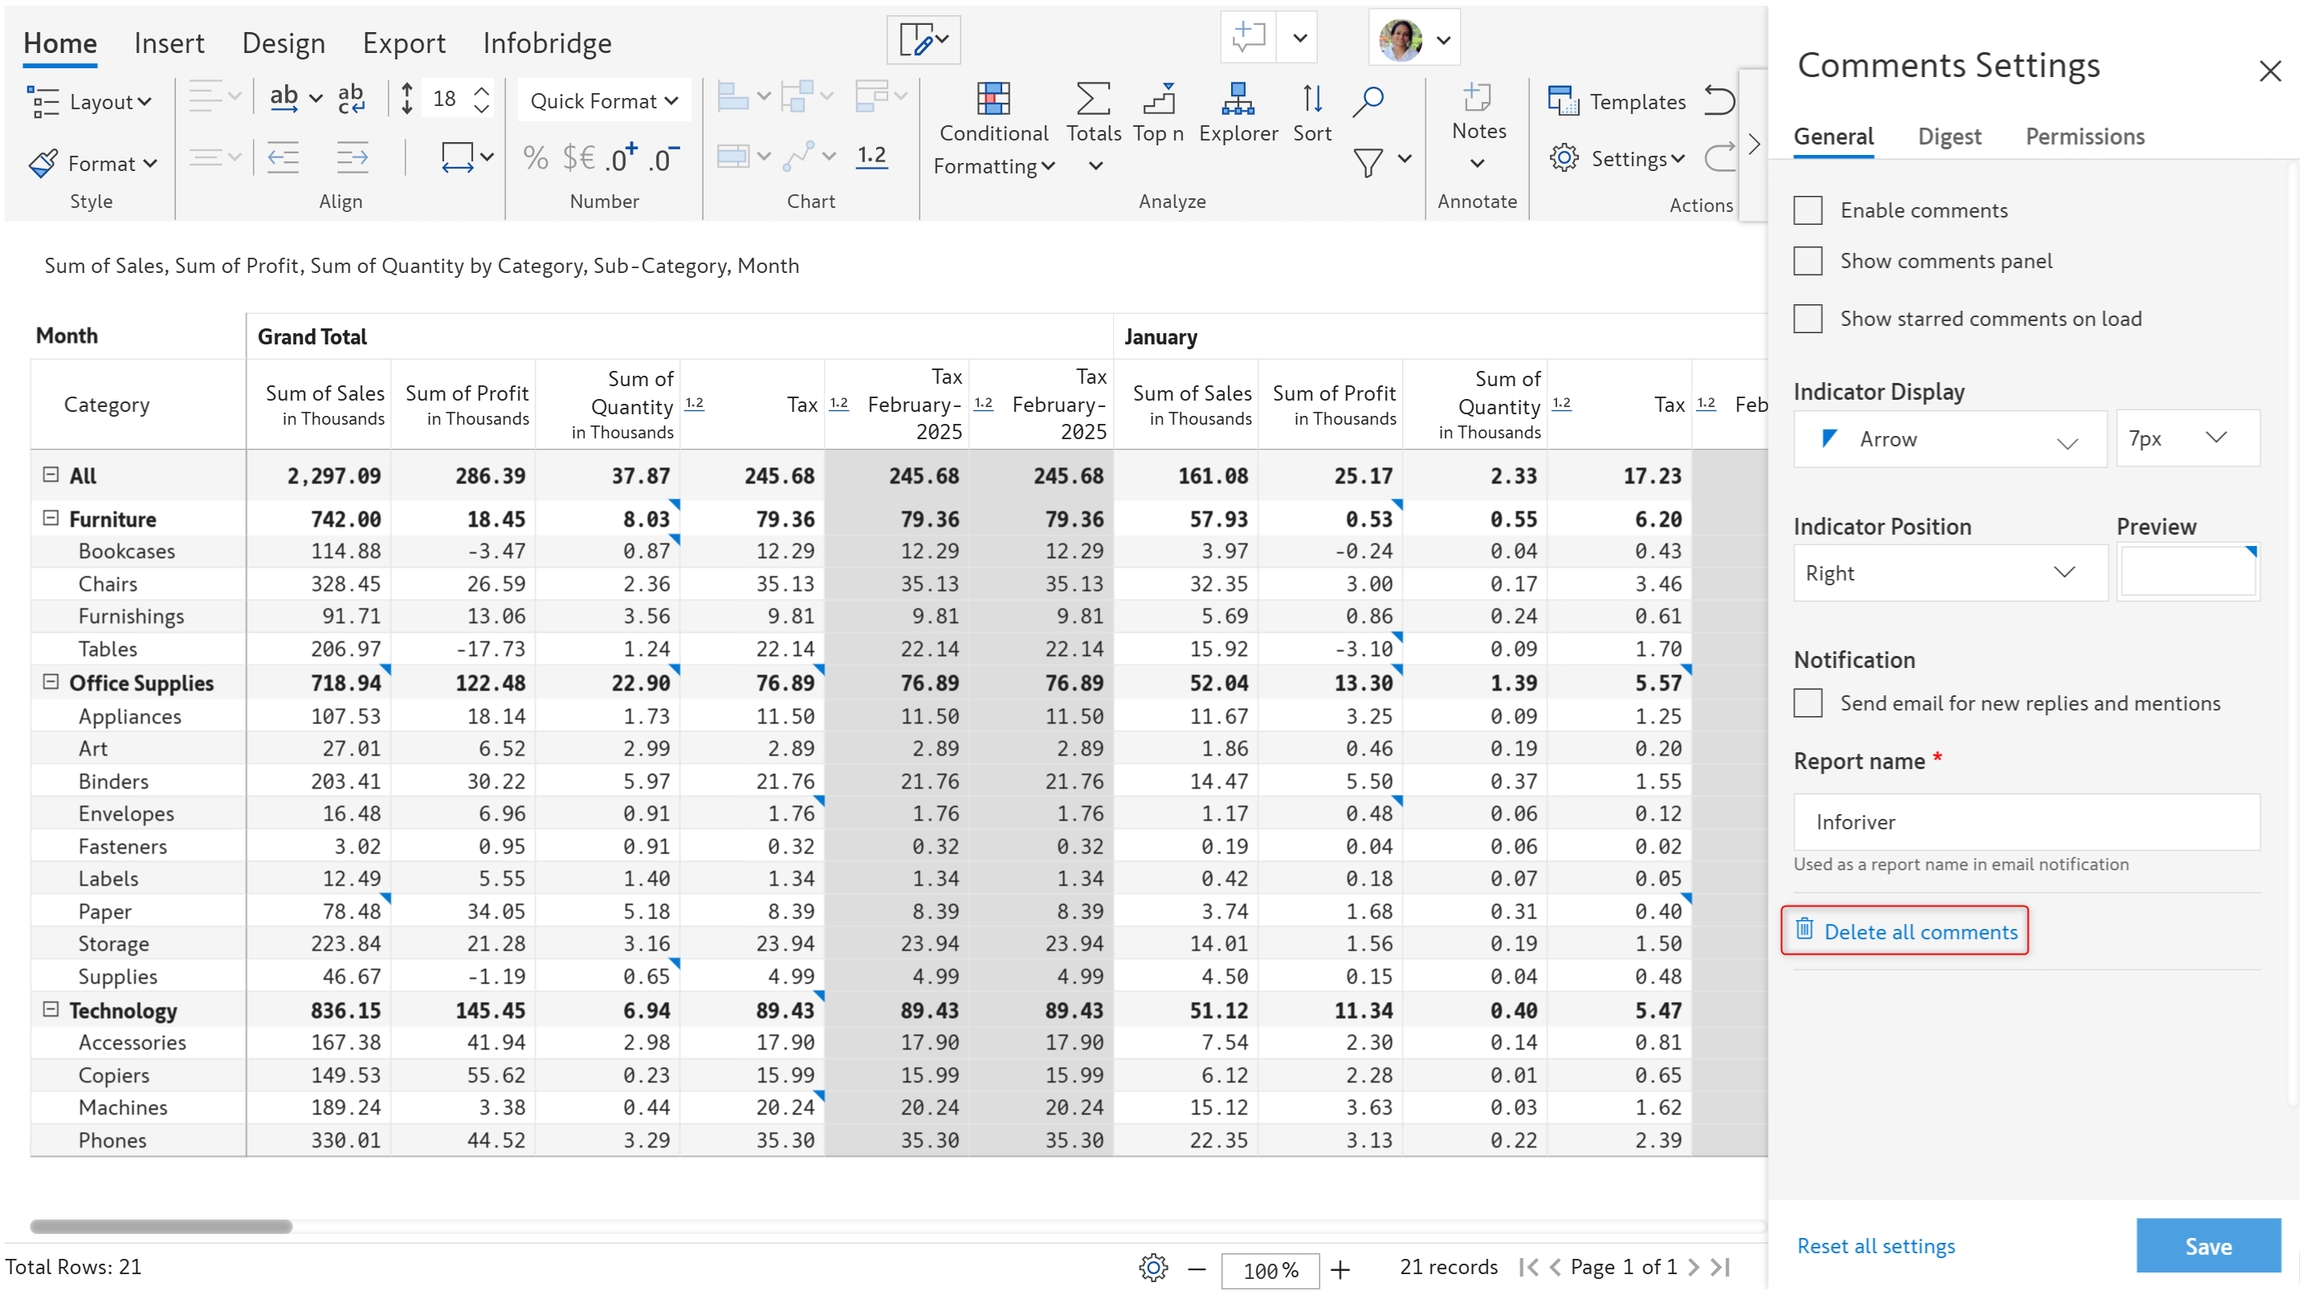Open the Explorer hierarchy tool

click(1237, 100)
